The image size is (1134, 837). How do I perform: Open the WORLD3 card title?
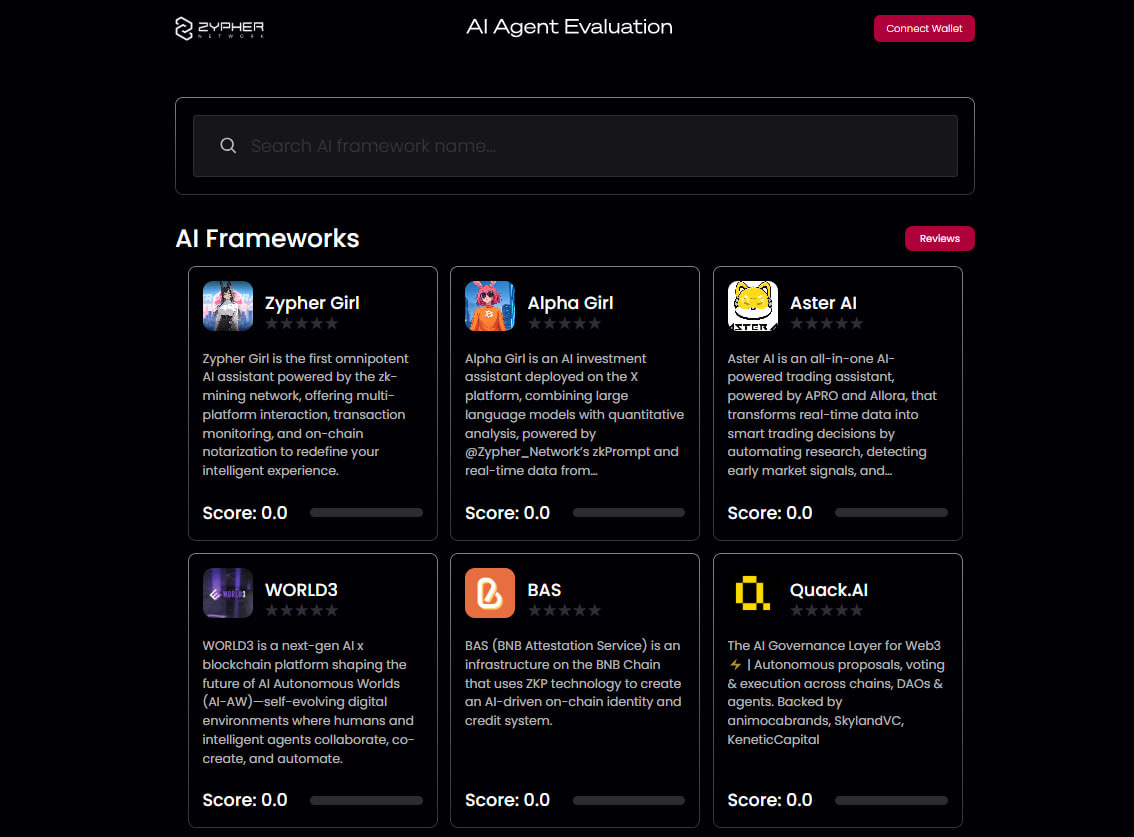coord(301,590)
